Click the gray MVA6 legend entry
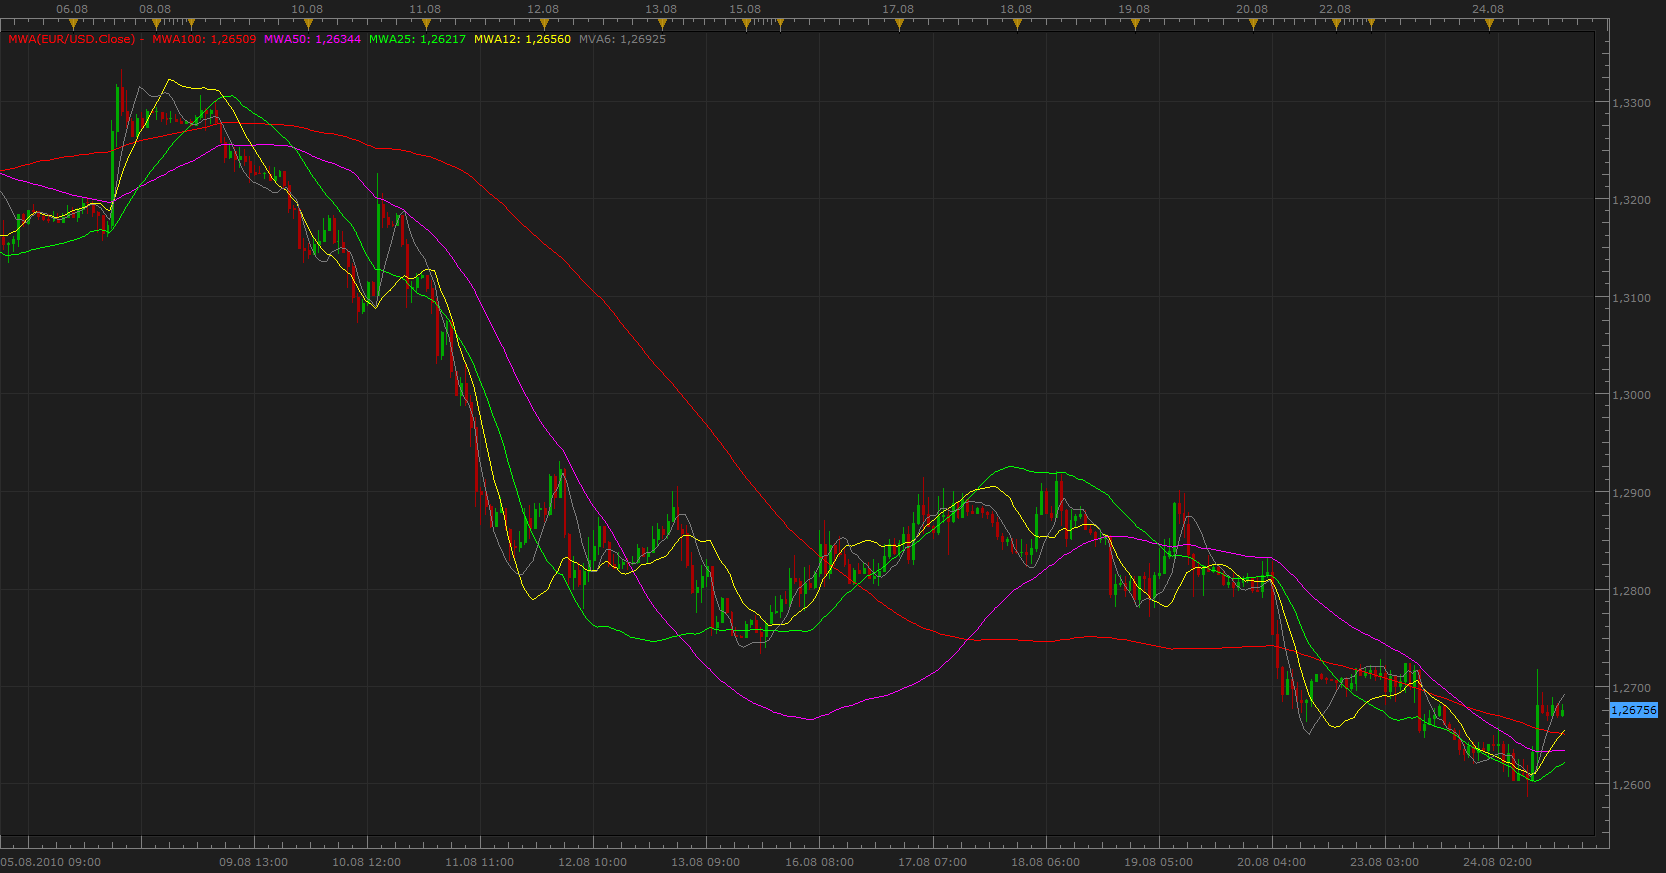 tap(622, 40)
